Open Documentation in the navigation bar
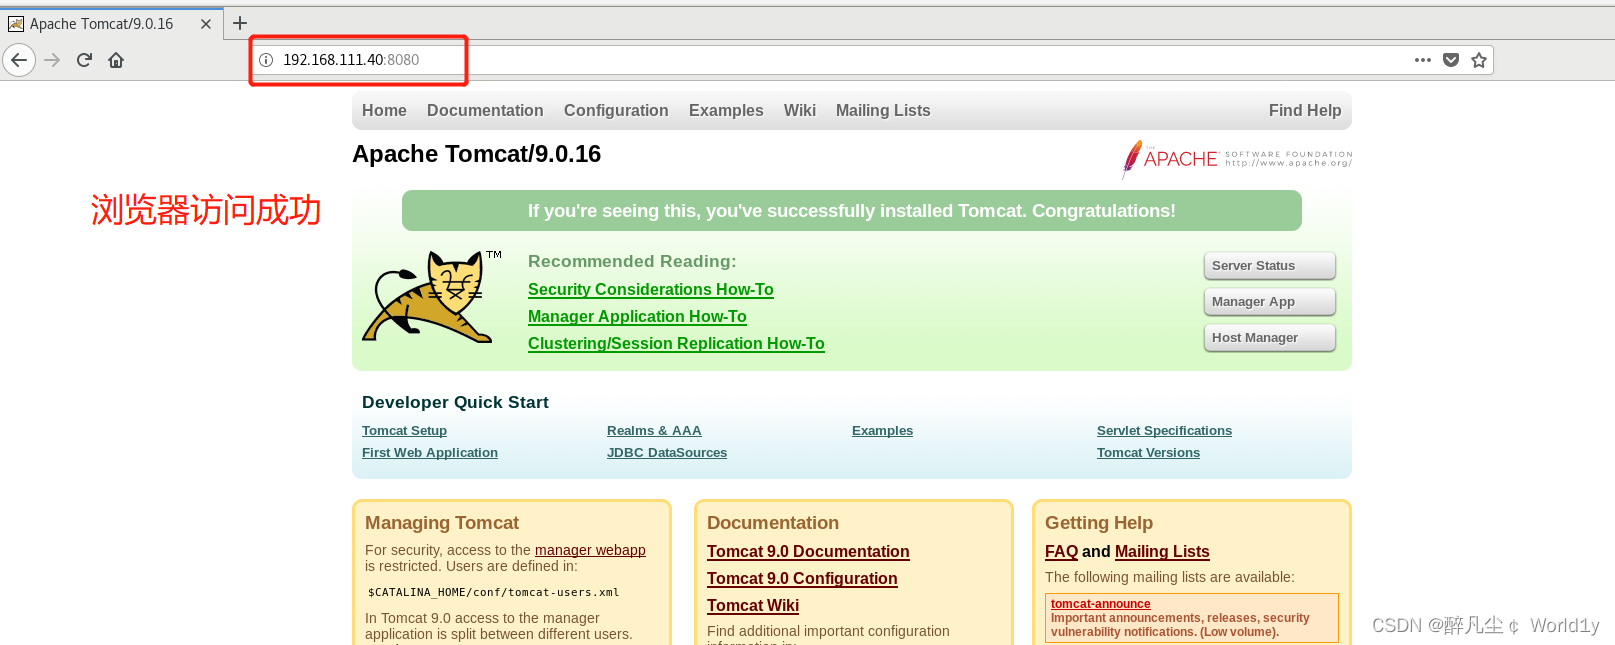The height and width of the screenshot is (645, 1615). [485, 111]
